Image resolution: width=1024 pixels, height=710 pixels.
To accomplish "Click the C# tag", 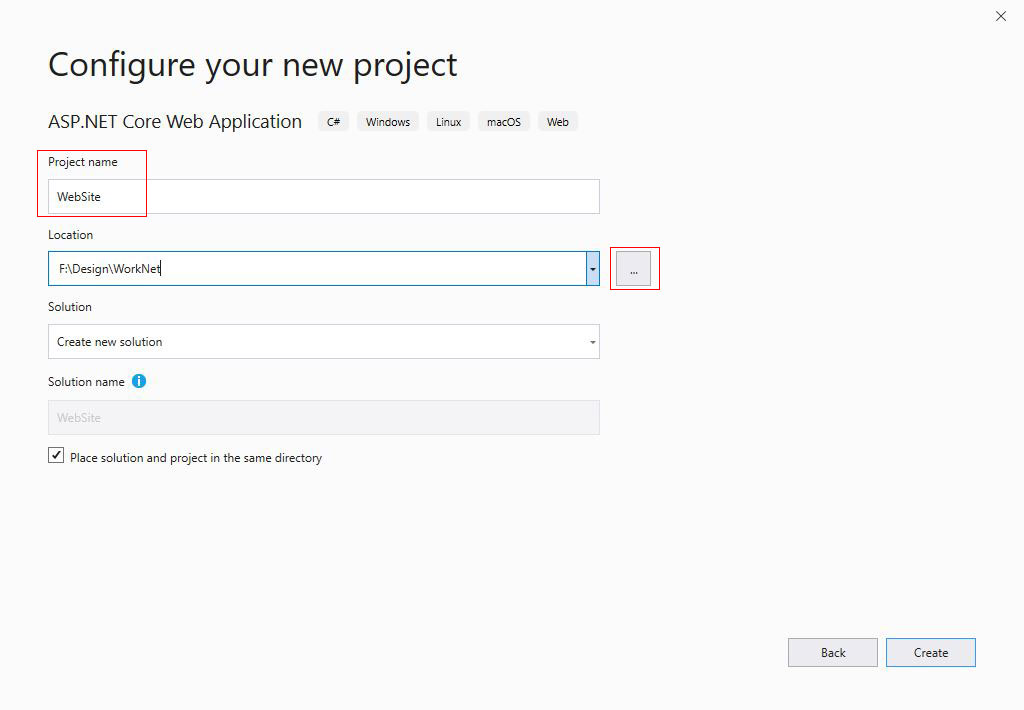I will tap(334, 122).
